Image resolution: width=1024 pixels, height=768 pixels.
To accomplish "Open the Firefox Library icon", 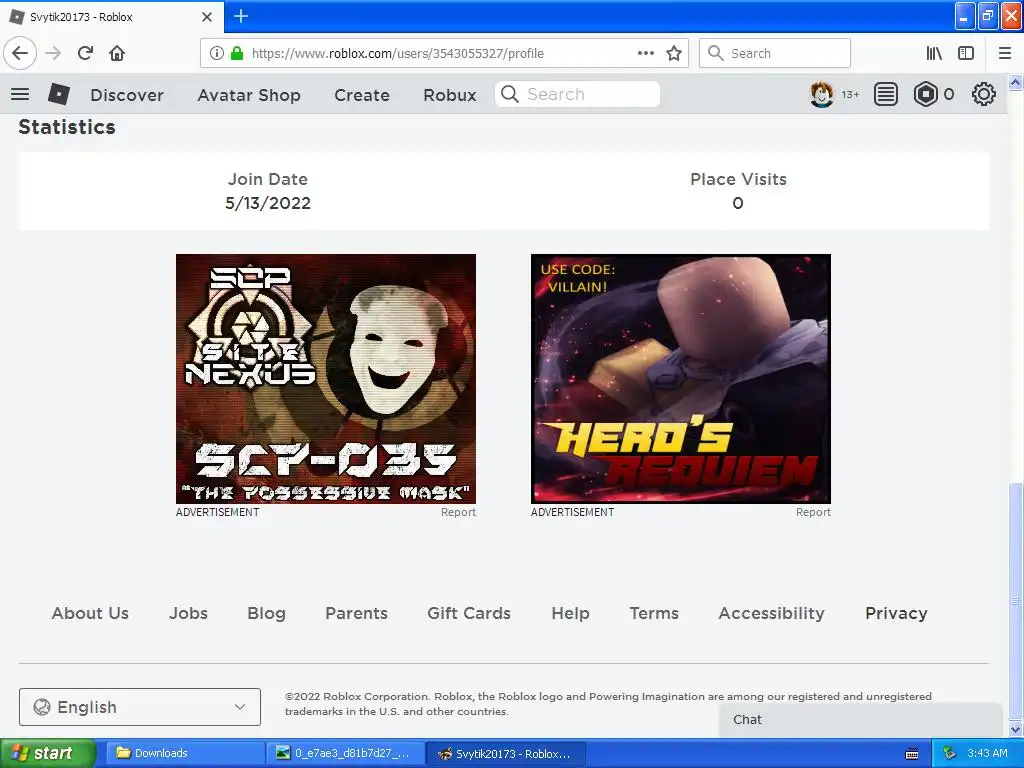I will pyautogui.click(x=934, y=53).
